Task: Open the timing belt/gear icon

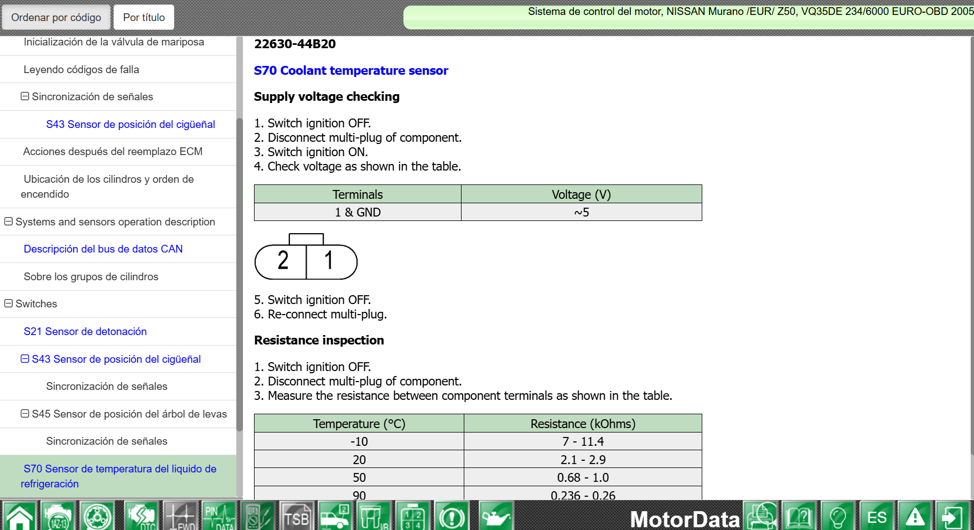Action: coord(98,516)
